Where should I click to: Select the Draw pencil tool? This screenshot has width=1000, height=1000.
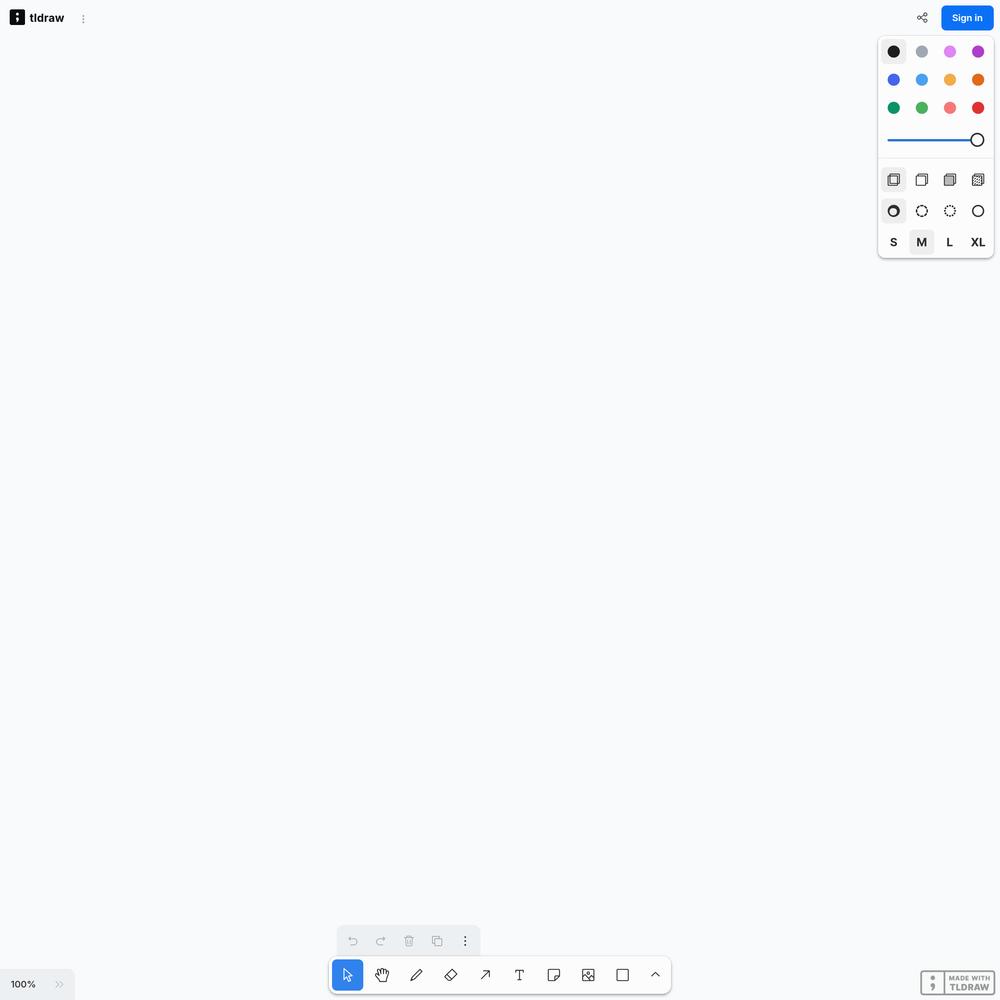point(416,974)
